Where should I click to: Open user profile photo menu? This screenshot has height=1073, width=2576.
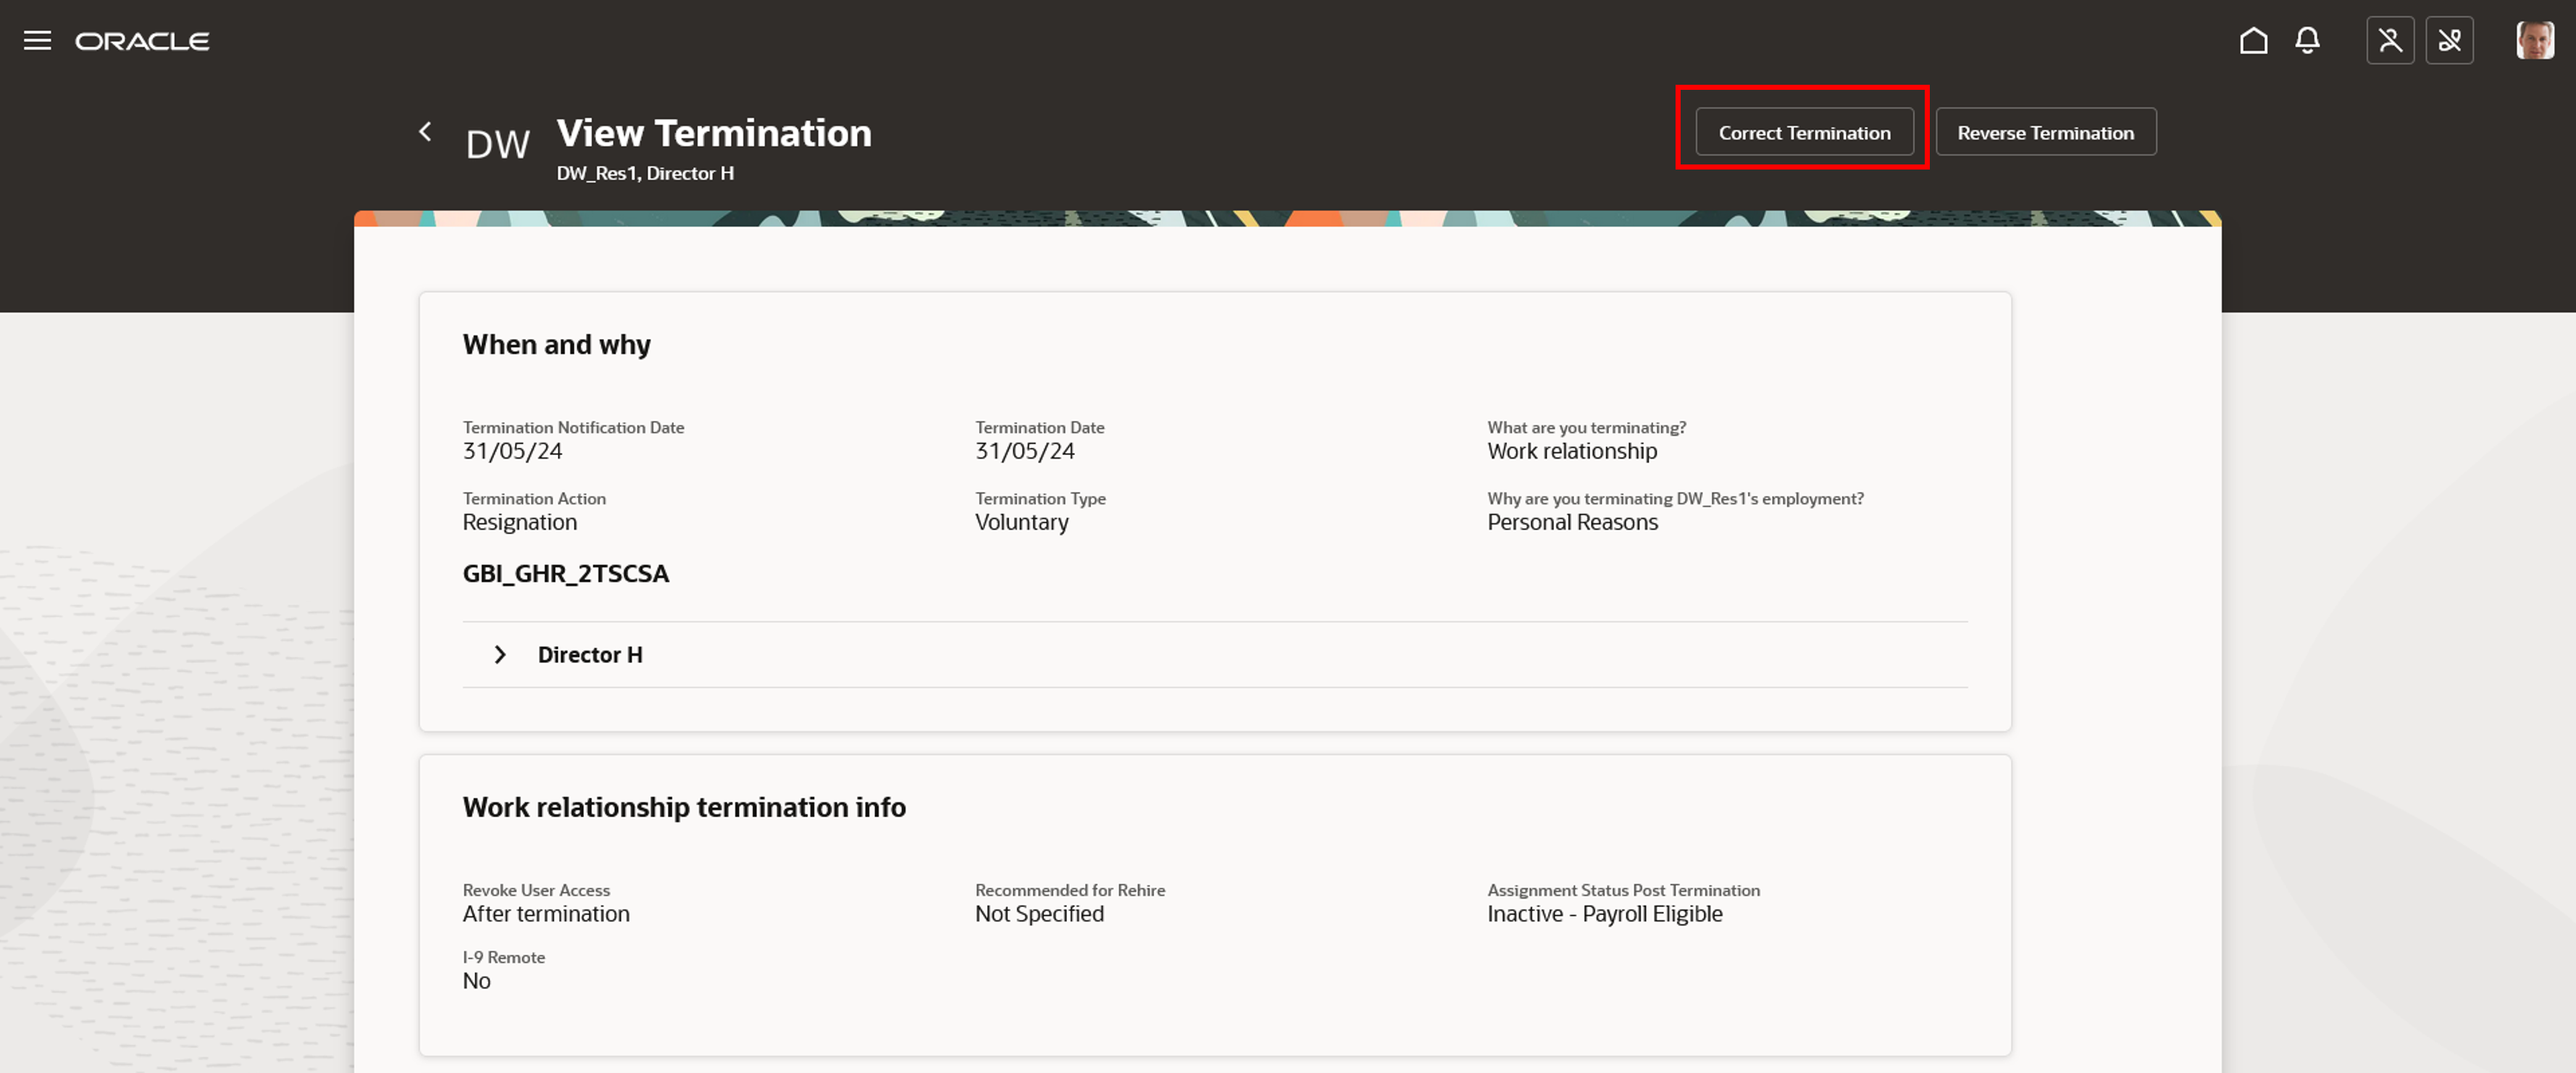point(2534,41)
